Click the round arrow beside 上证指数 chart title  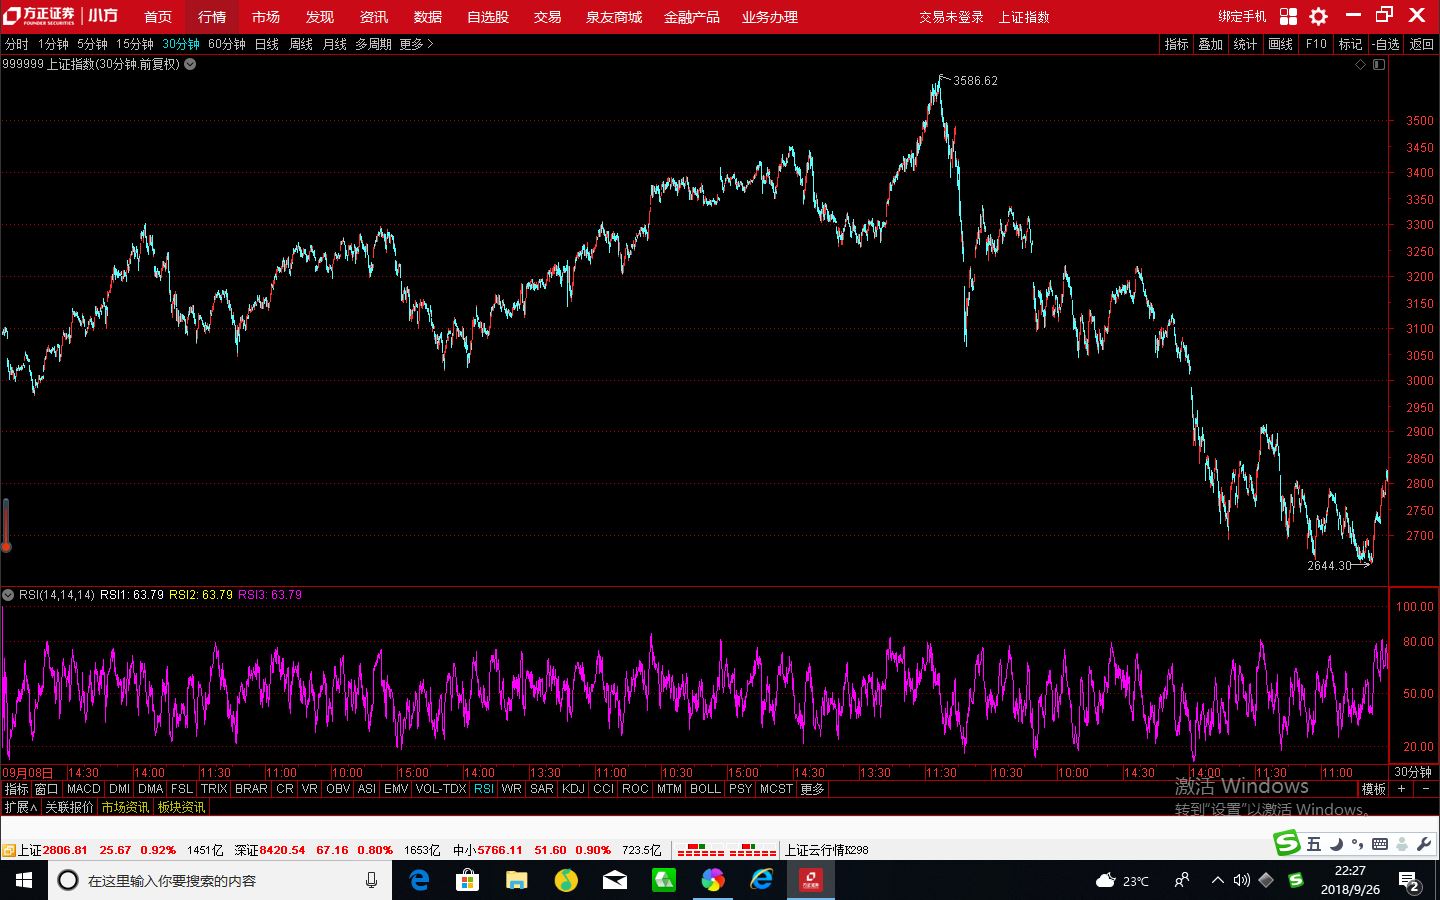[x=190, y=64]
